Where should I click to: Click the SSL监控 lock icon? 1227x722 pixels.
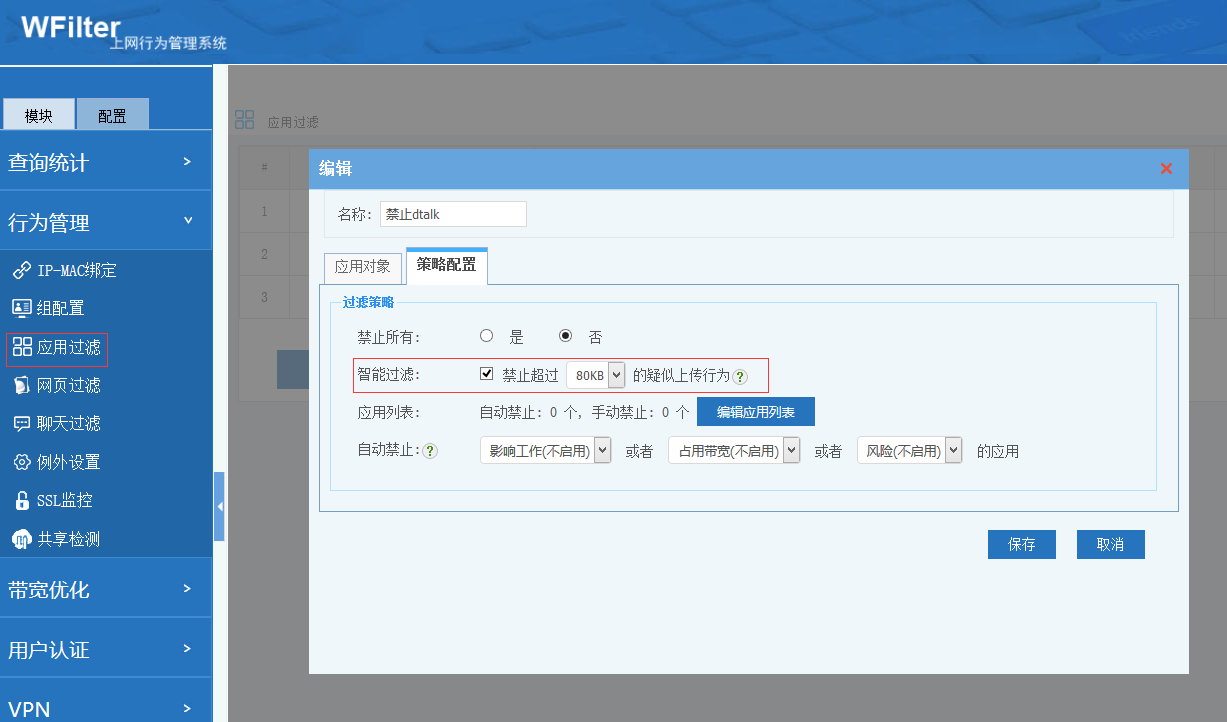21,500
